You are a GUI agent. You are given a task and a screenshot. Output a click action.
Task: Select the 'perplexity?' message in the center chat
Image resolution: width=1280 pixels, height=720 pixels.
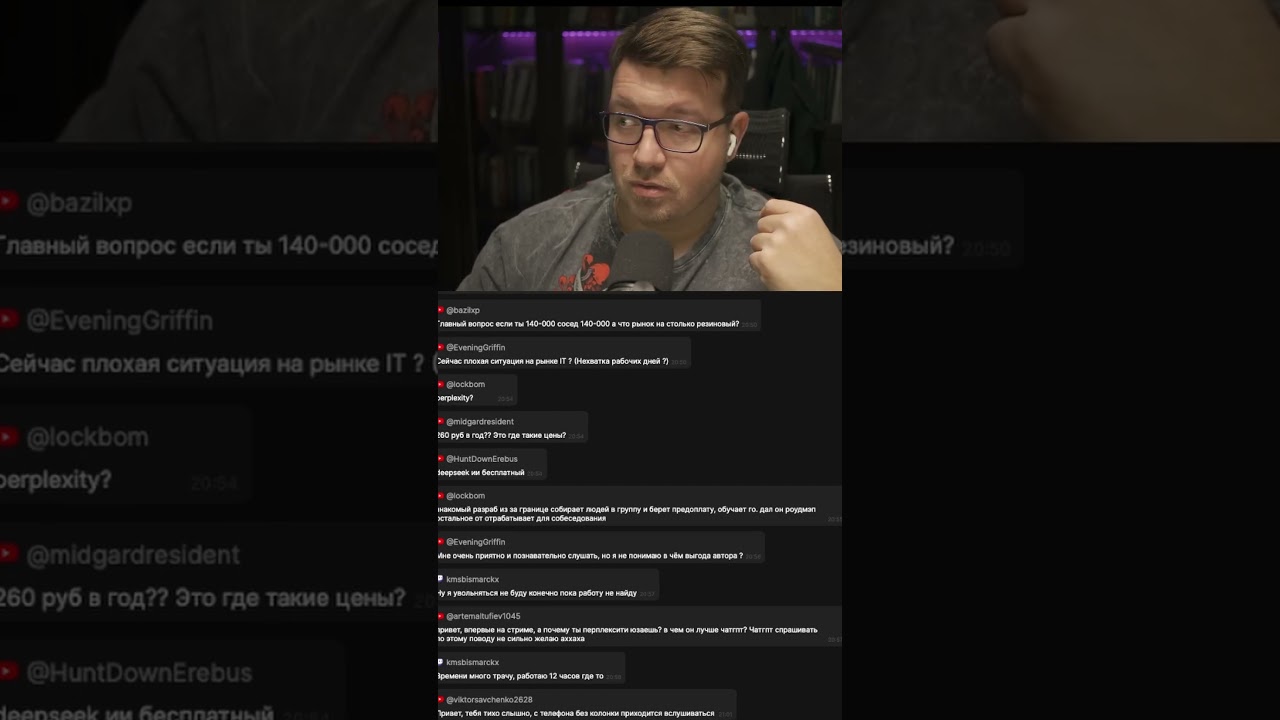[x=455, y=398]
